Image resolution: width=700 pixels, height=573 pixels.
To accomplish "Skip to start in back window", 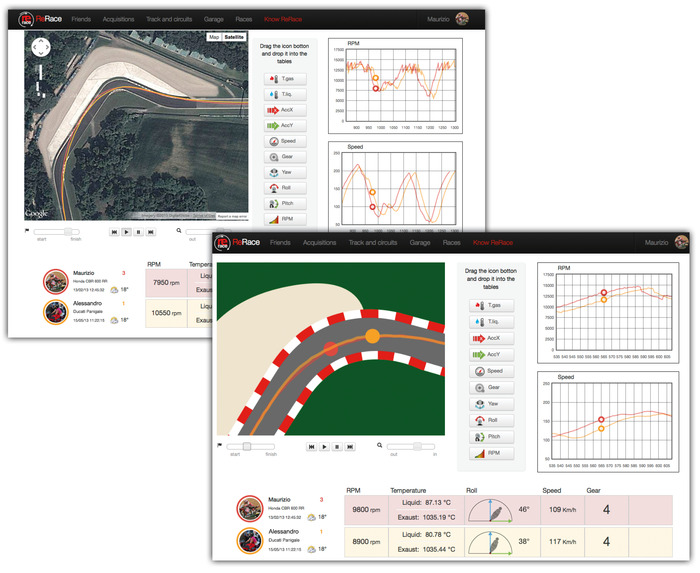I will point(114,232).
